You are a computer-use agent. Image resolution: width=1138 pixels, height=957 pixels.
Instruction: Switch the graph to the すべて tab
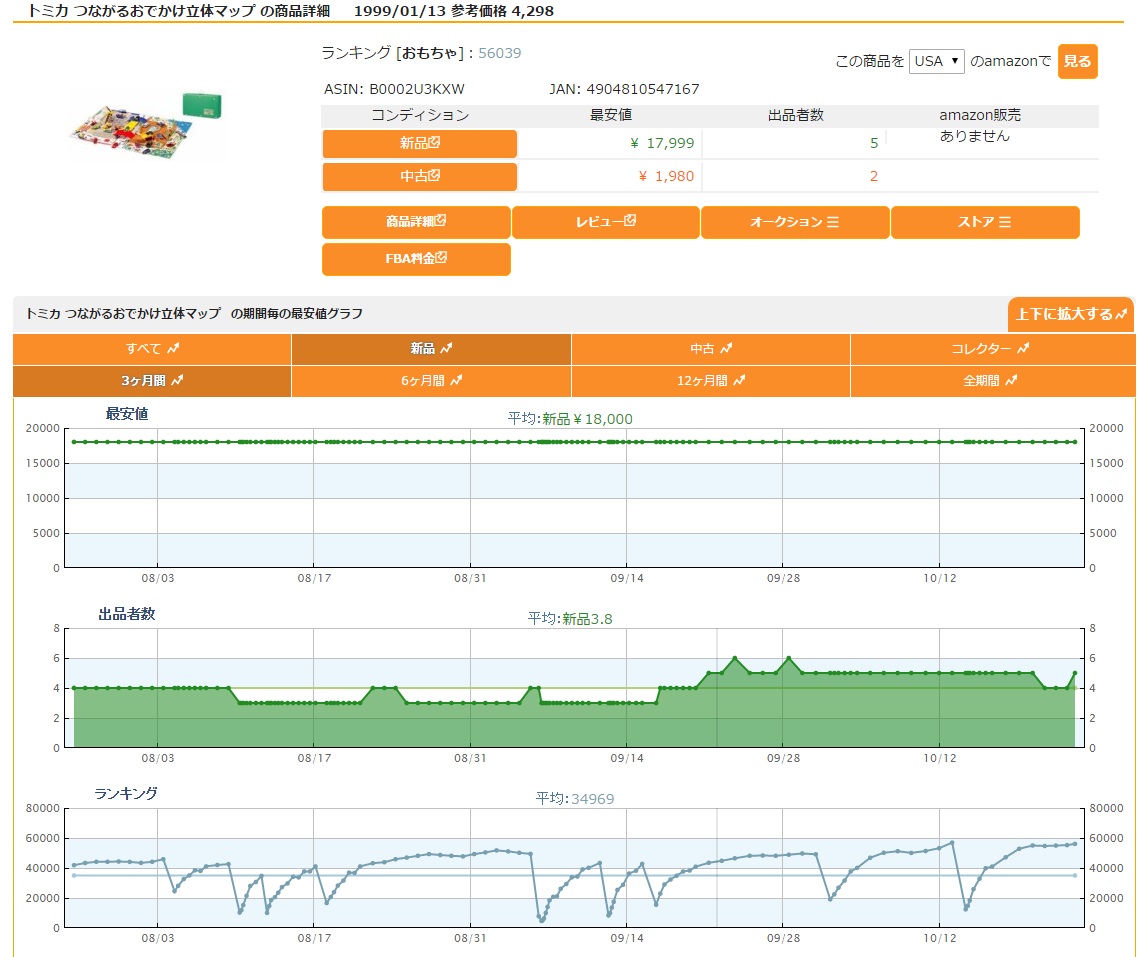click(x=152, y=349)
